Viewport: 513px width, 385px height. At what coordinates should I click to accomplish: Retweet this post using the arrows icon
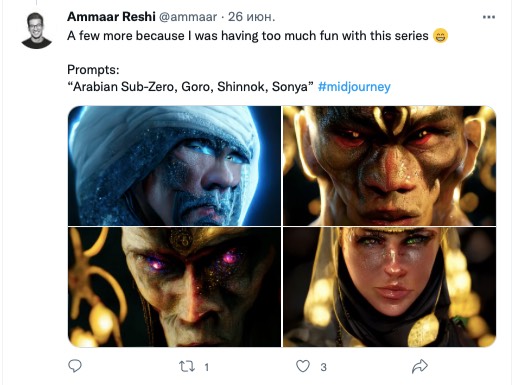click(187, 366)
